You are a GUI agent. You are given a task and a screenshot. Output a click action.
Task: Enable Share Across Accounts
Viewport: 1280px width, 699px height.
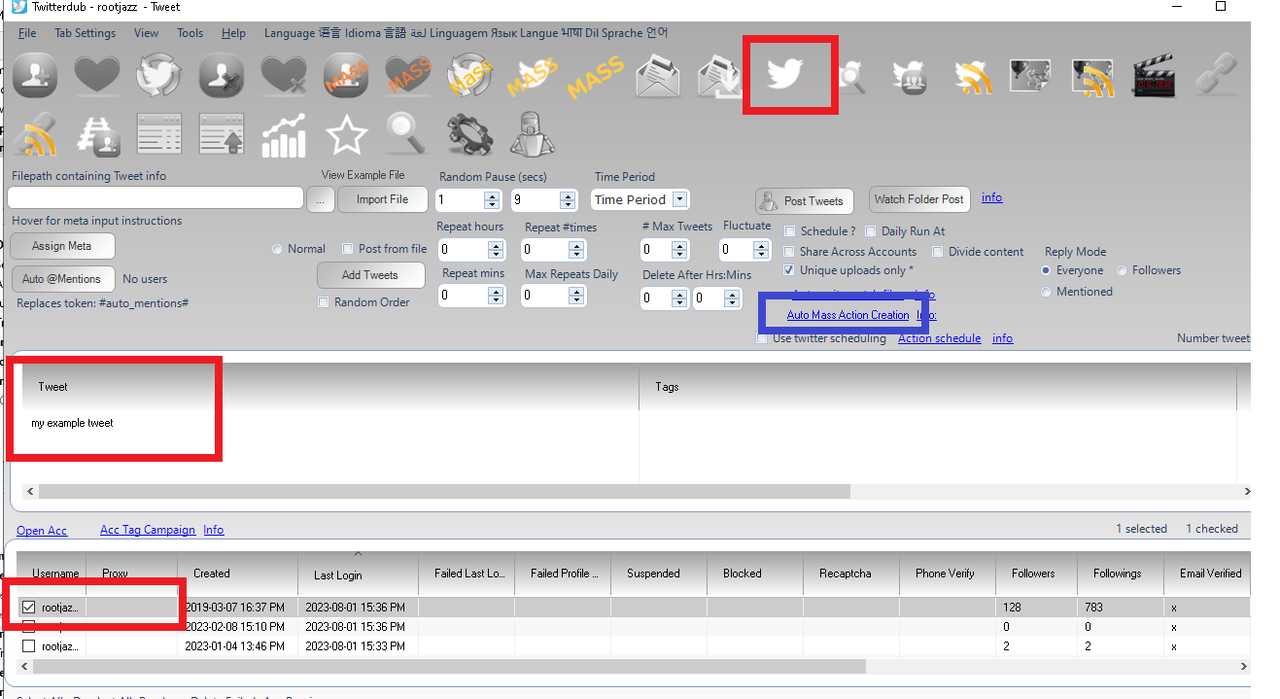(789, 252)
